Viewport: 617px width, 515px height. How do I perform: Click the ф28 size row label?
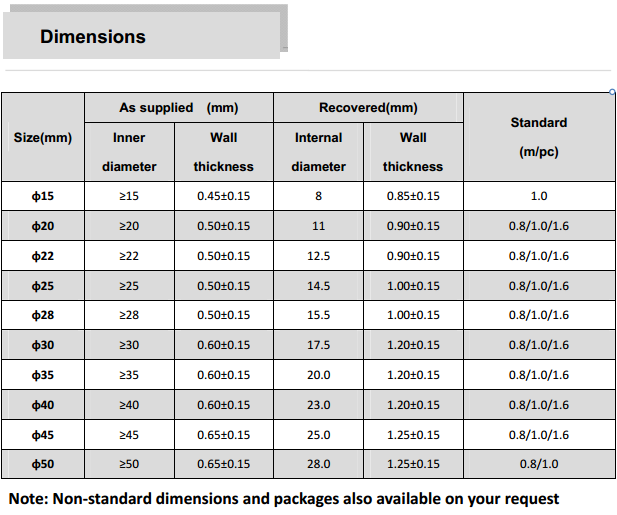(43, 315)
